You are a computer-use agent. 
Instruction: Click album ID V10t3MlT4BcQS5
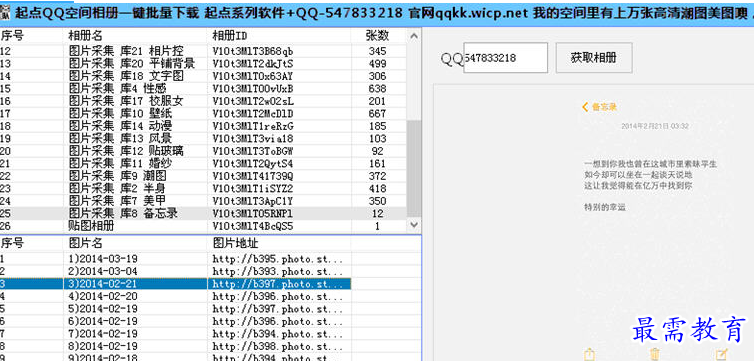coord(253,226)
